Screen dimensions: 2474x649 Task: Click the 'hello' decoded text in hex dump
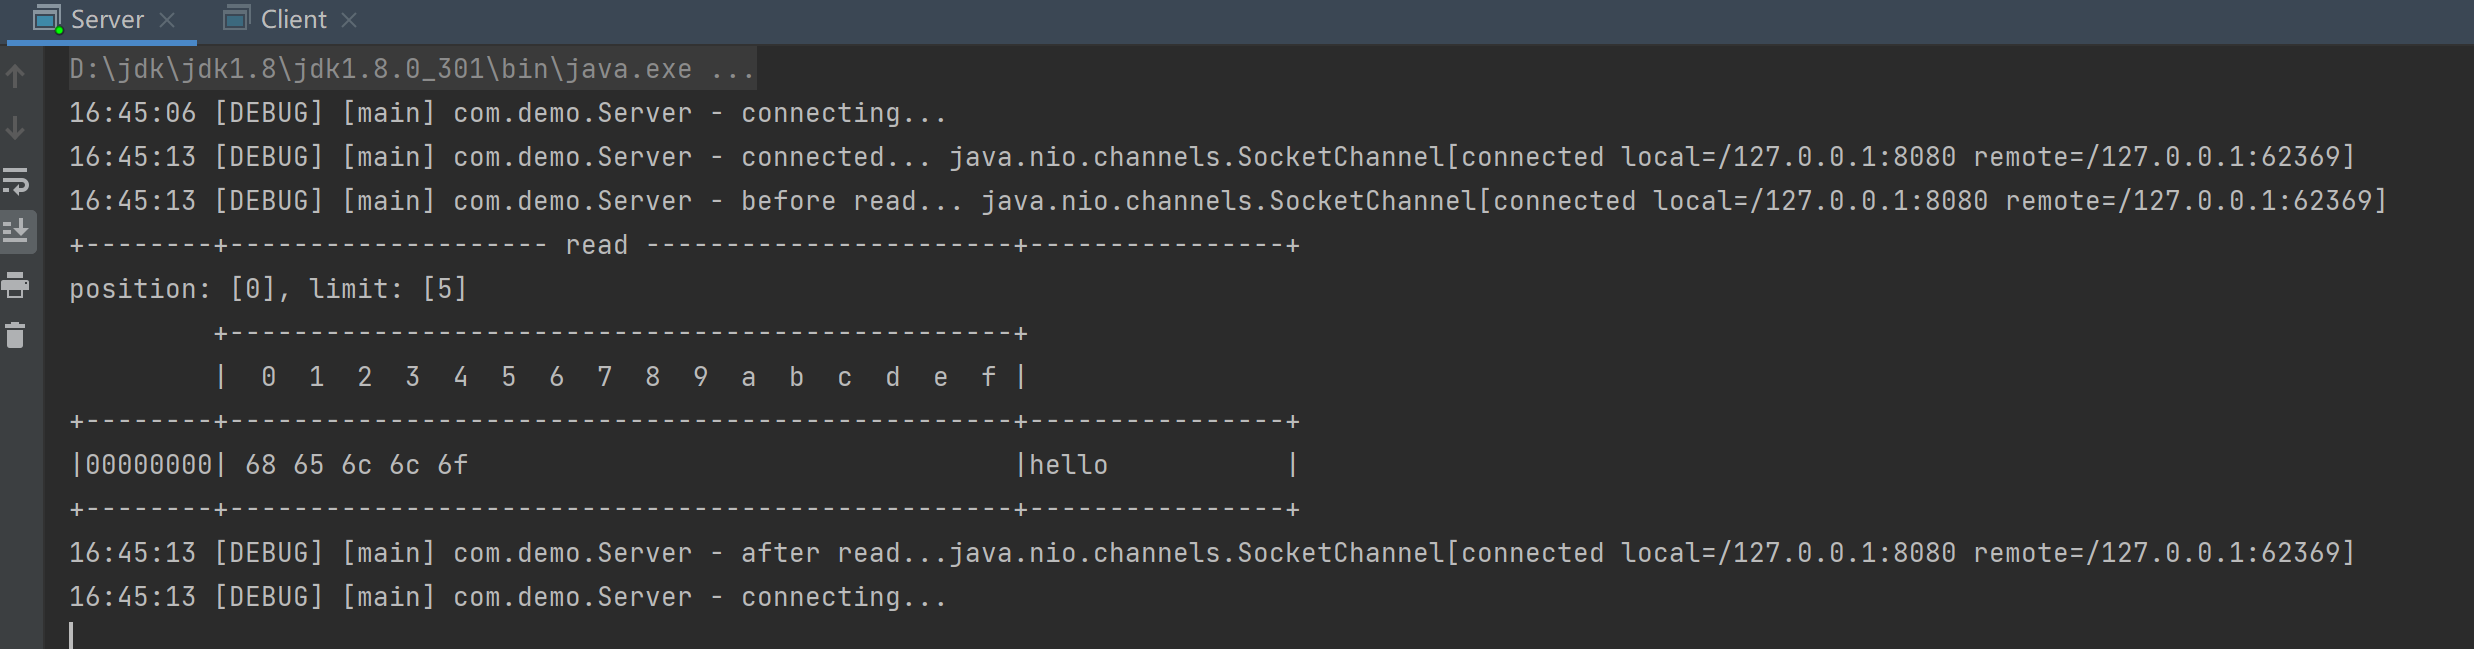click(x=1068, y=465)
